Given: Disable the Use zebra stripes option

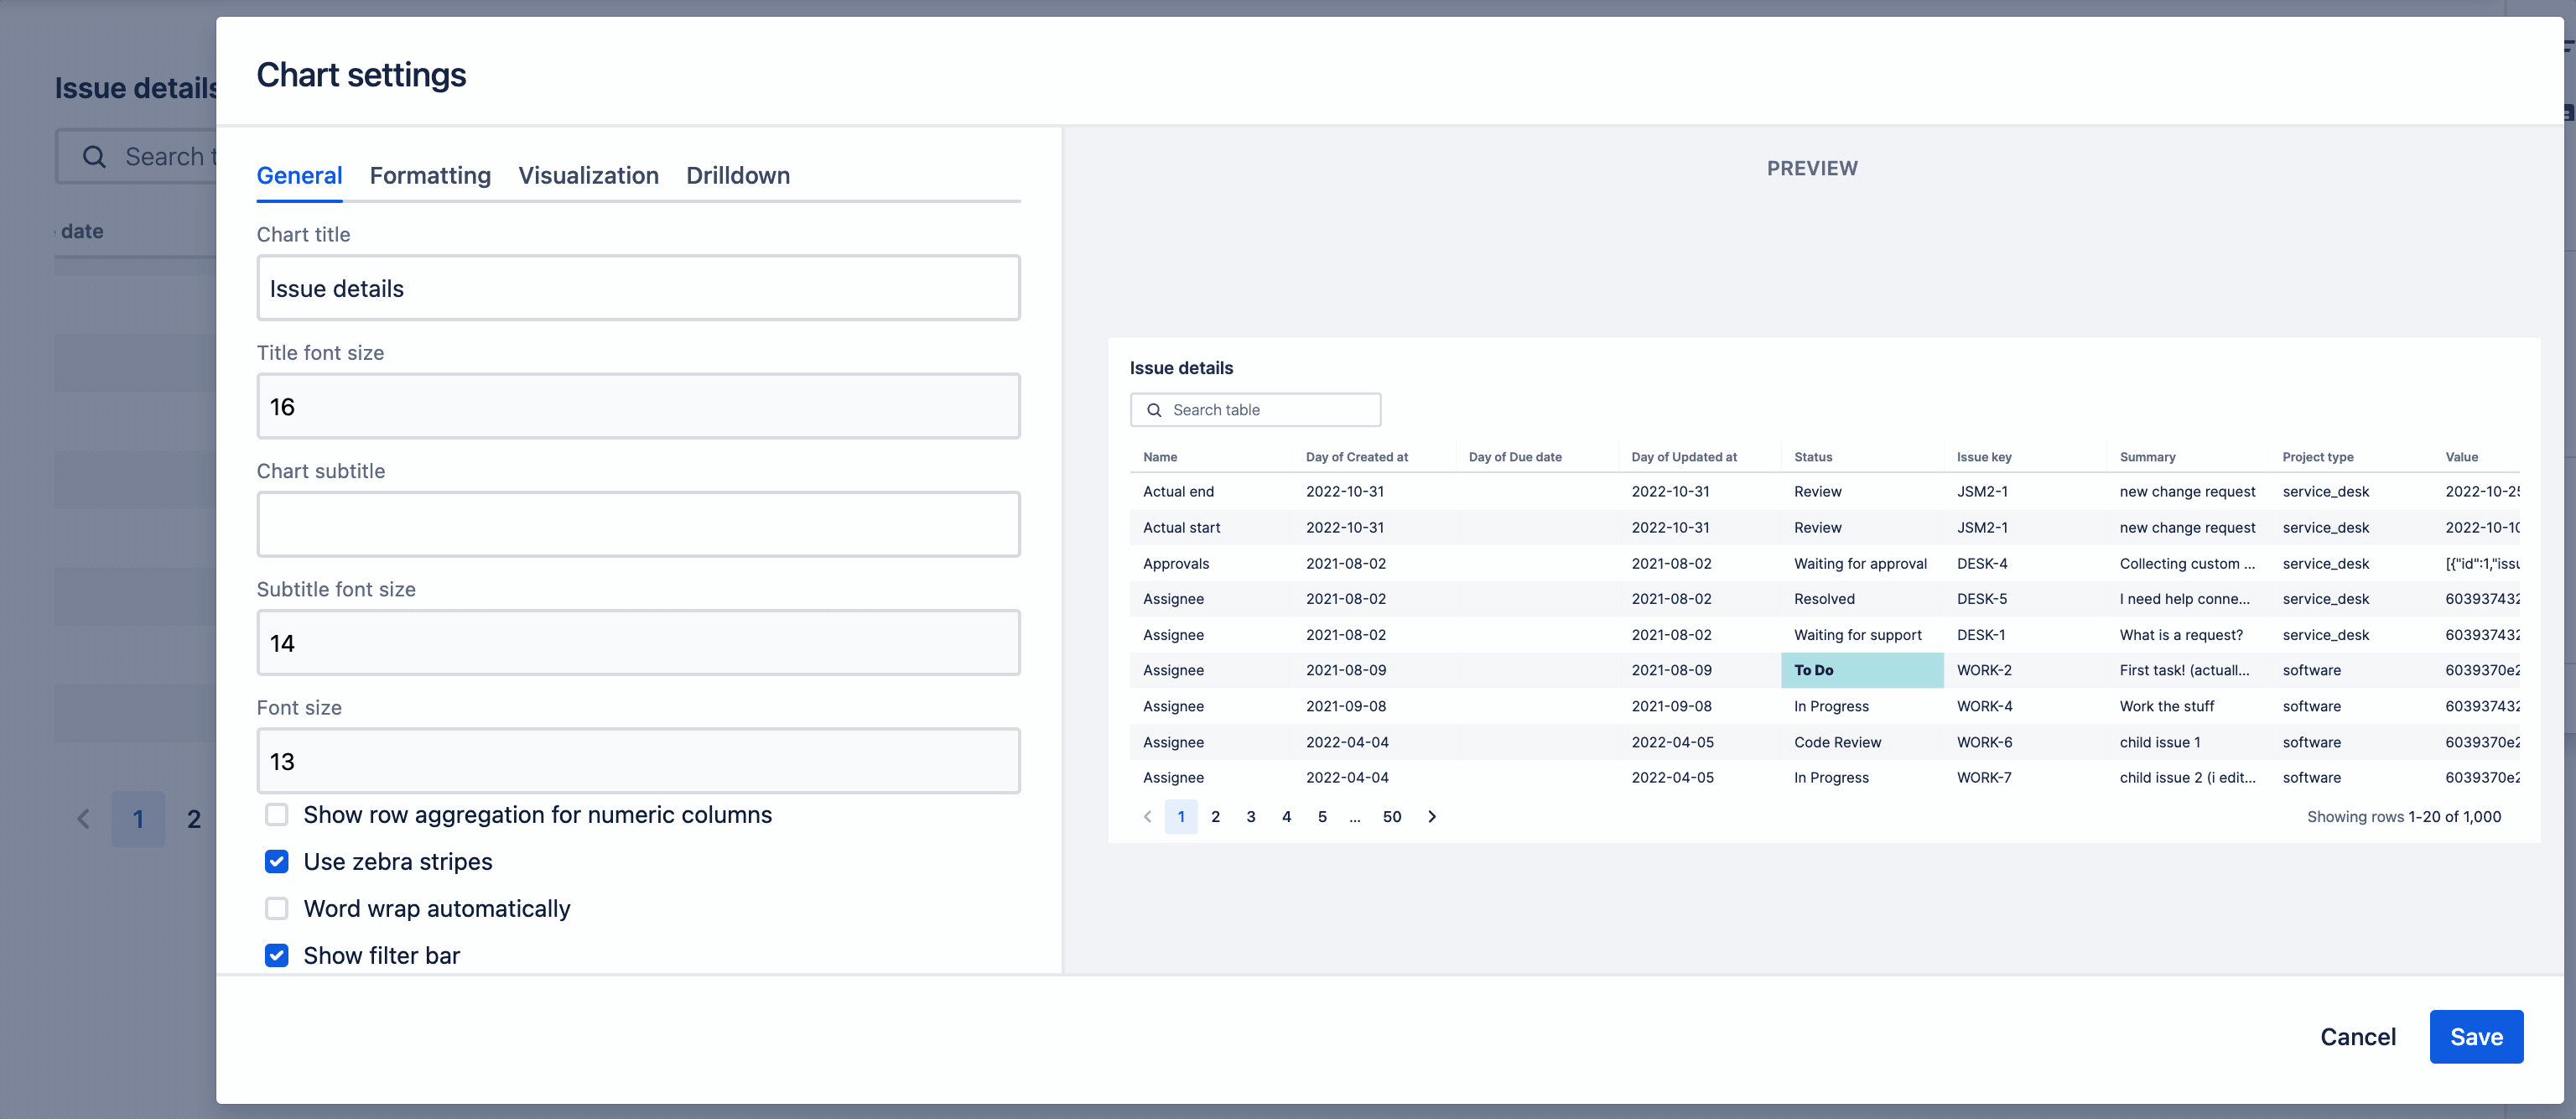Looking at the screenshot, I should point(276,861).
